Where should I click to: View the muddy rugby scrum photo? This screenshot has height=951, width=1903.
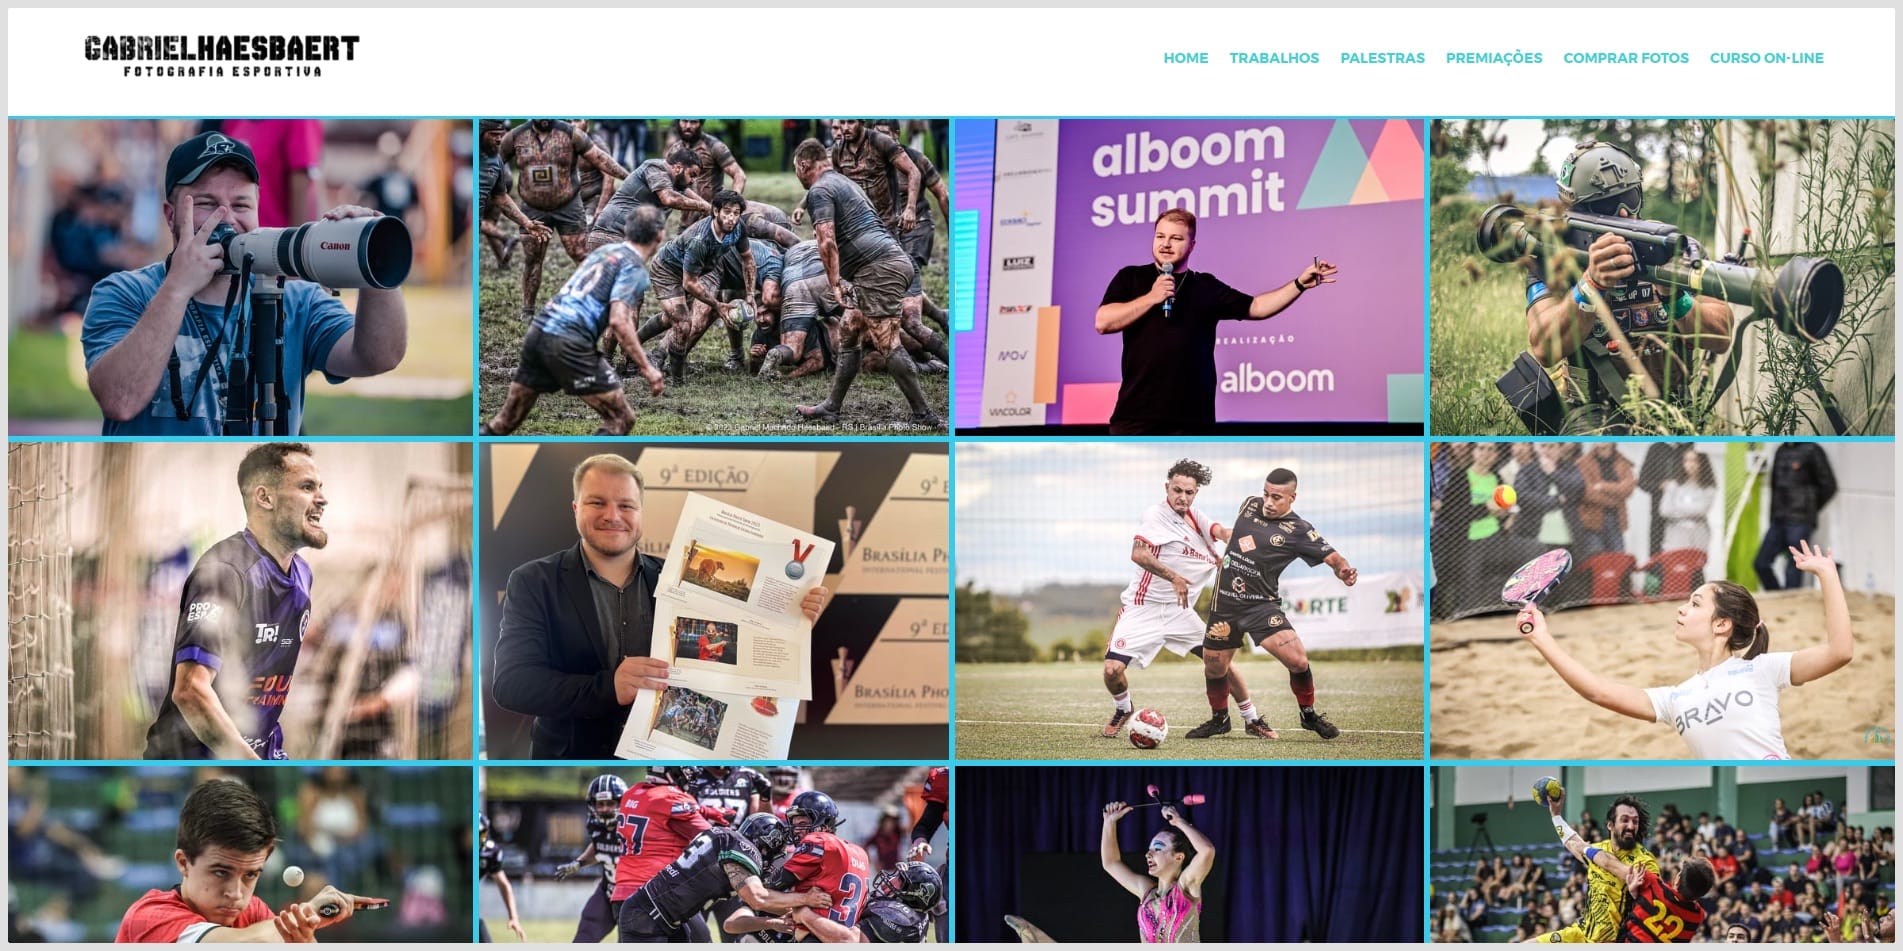coord(713,277)
